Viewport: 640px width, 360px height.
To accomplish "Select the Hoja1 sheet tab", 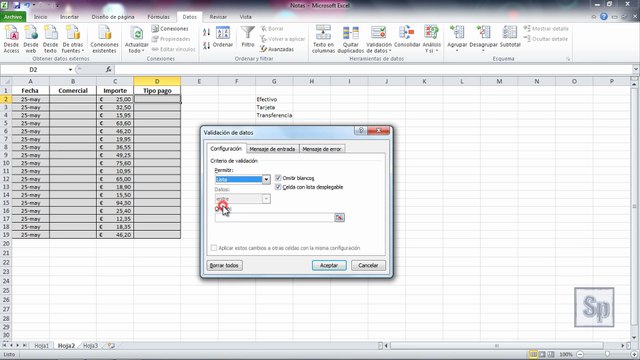I will coord(41,345).
